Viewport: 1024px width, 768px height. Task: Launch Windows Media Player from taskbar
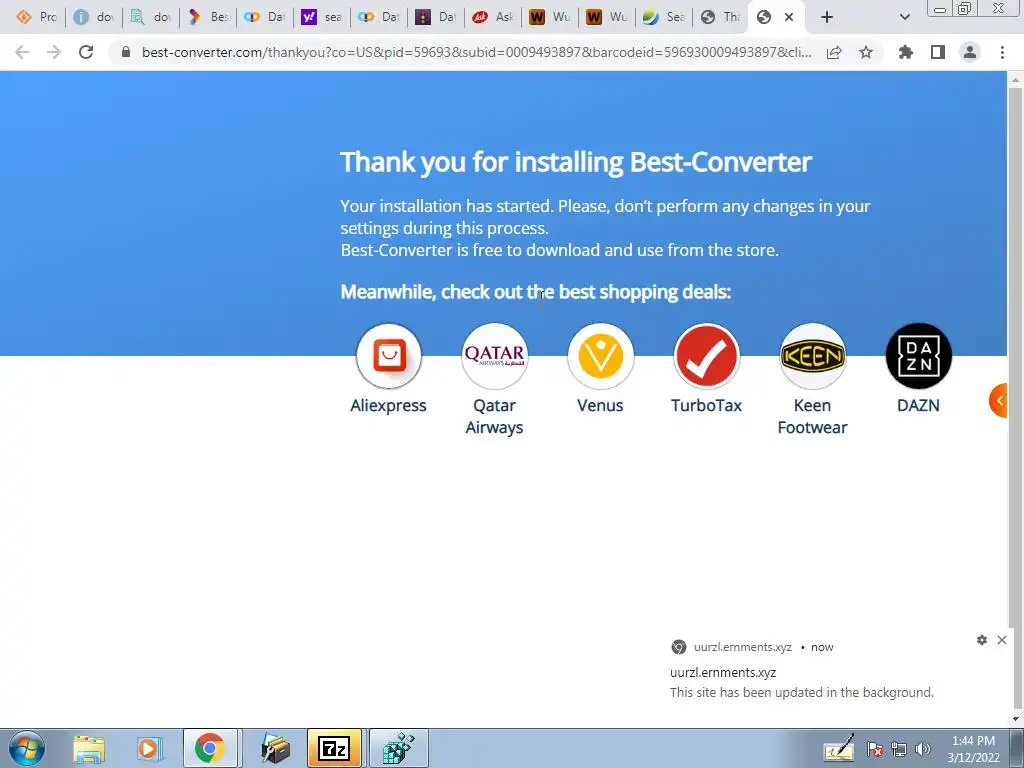click(149, 748)
